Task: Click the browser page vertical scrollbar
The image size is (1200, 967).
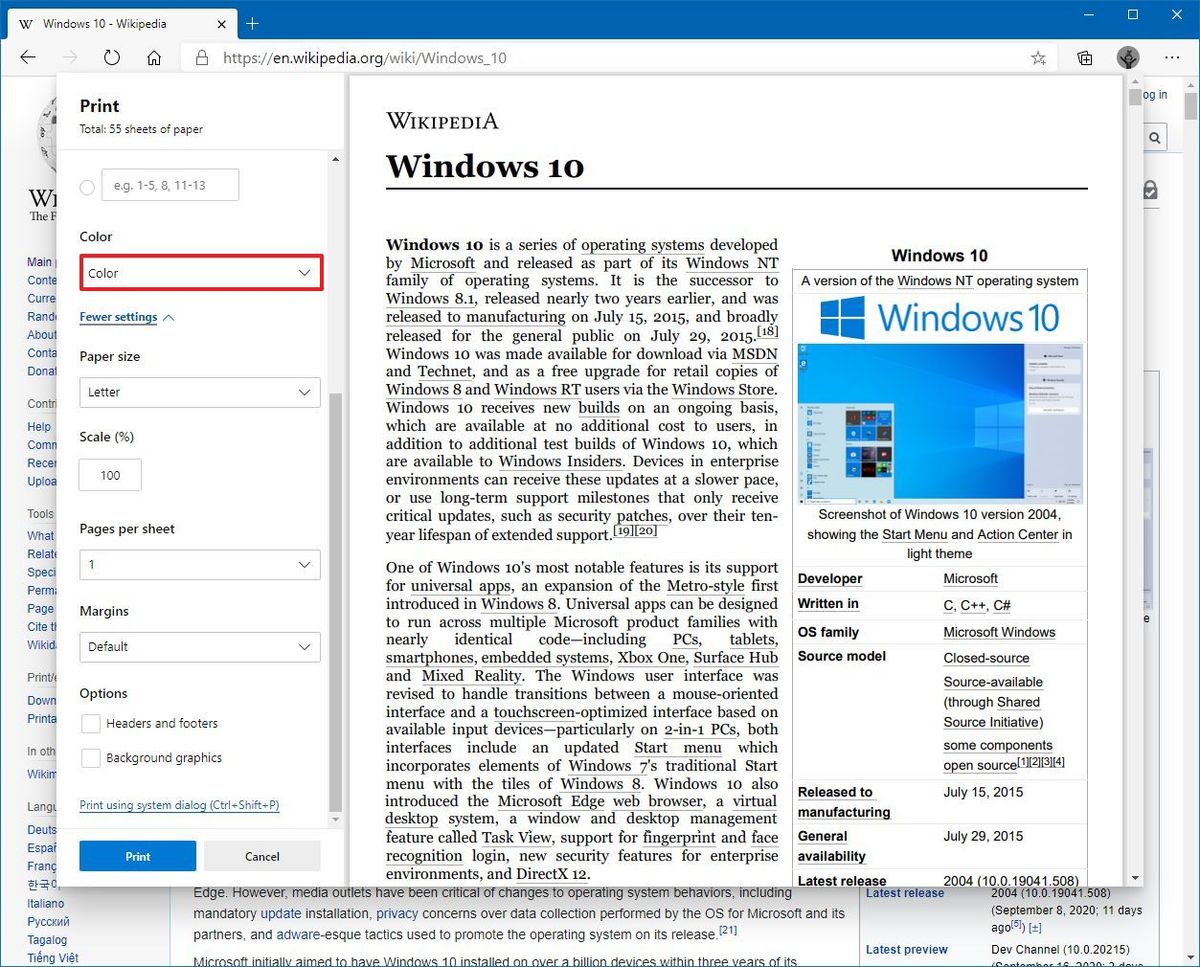Action: (1190, 106)
